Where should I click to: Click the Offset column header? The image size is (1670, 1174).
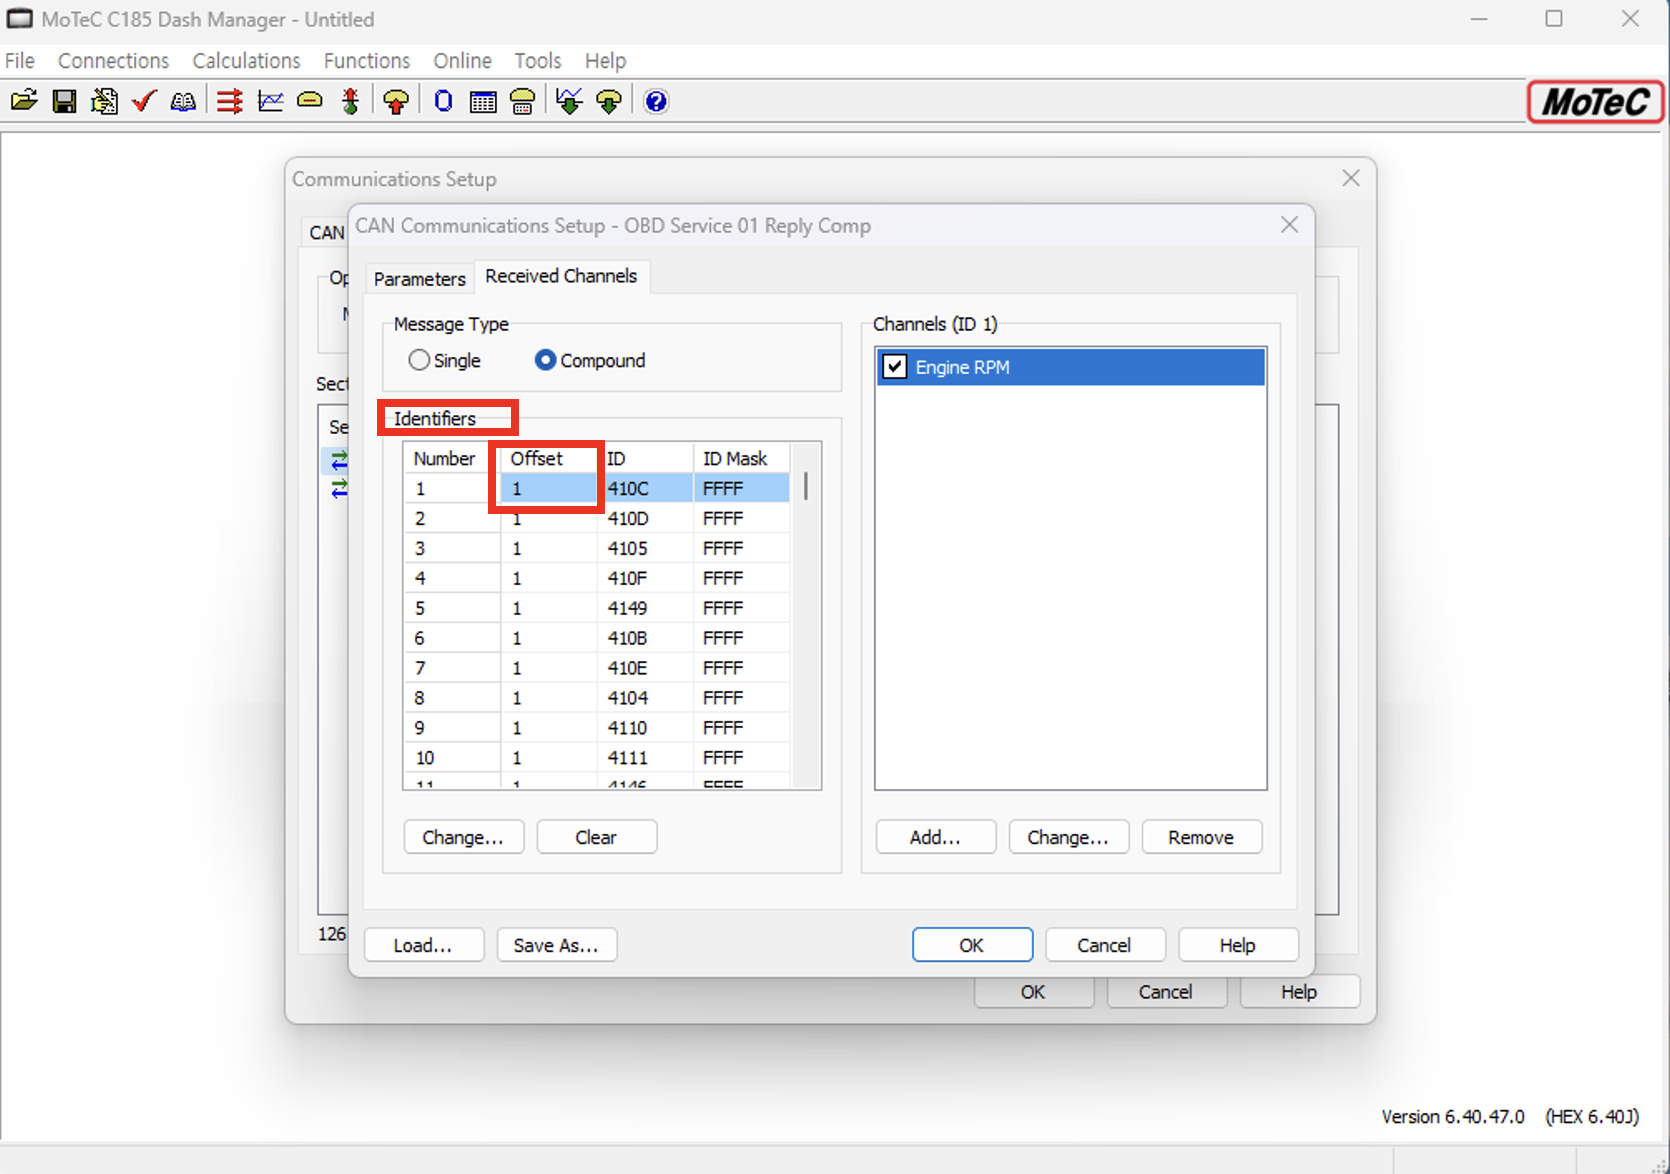coord(549,458)
